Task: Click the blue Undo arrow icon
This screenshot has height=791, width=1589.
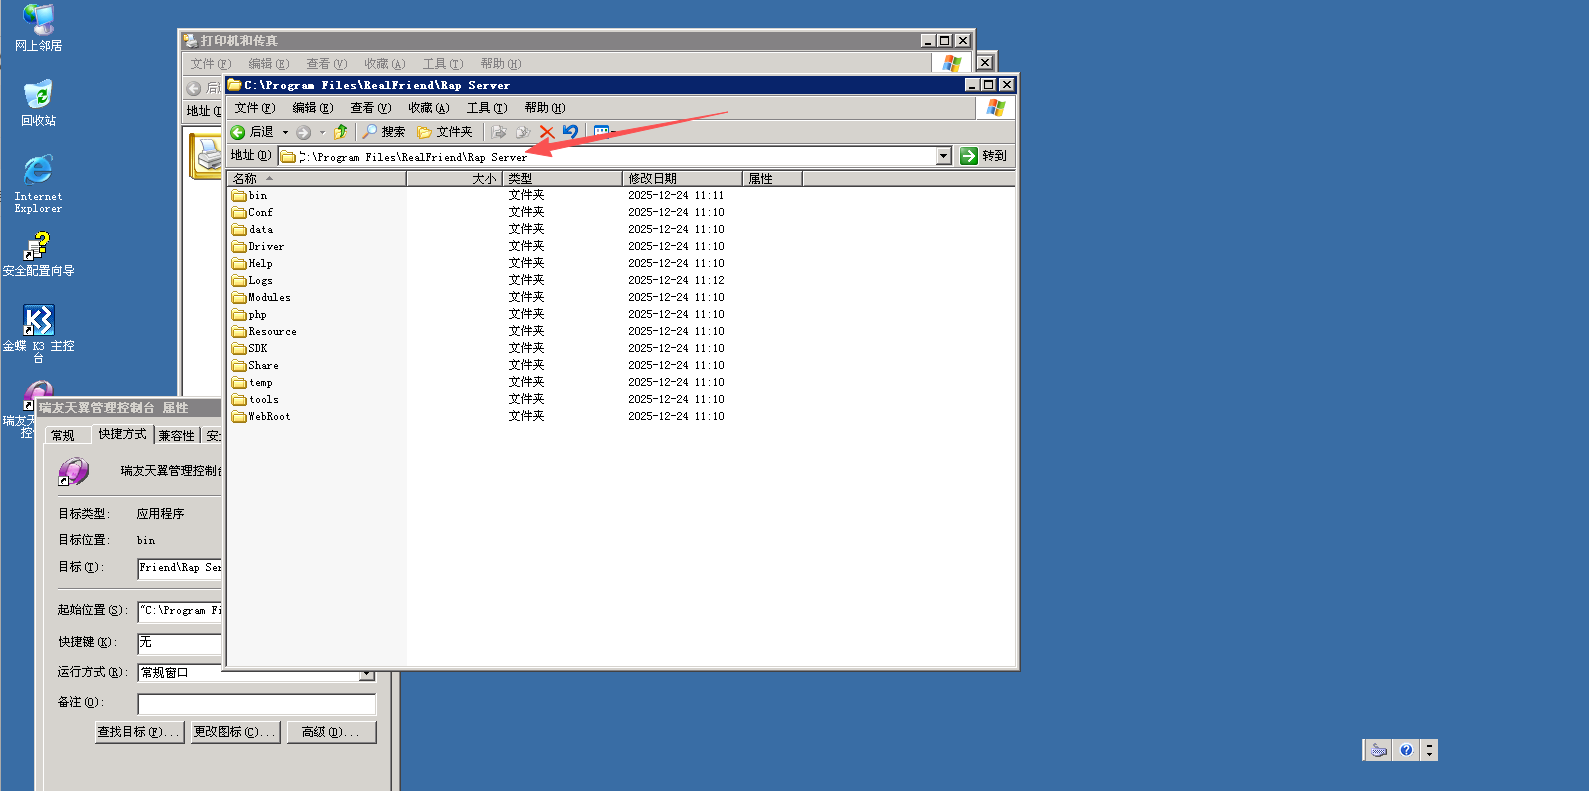Action: 570,132
